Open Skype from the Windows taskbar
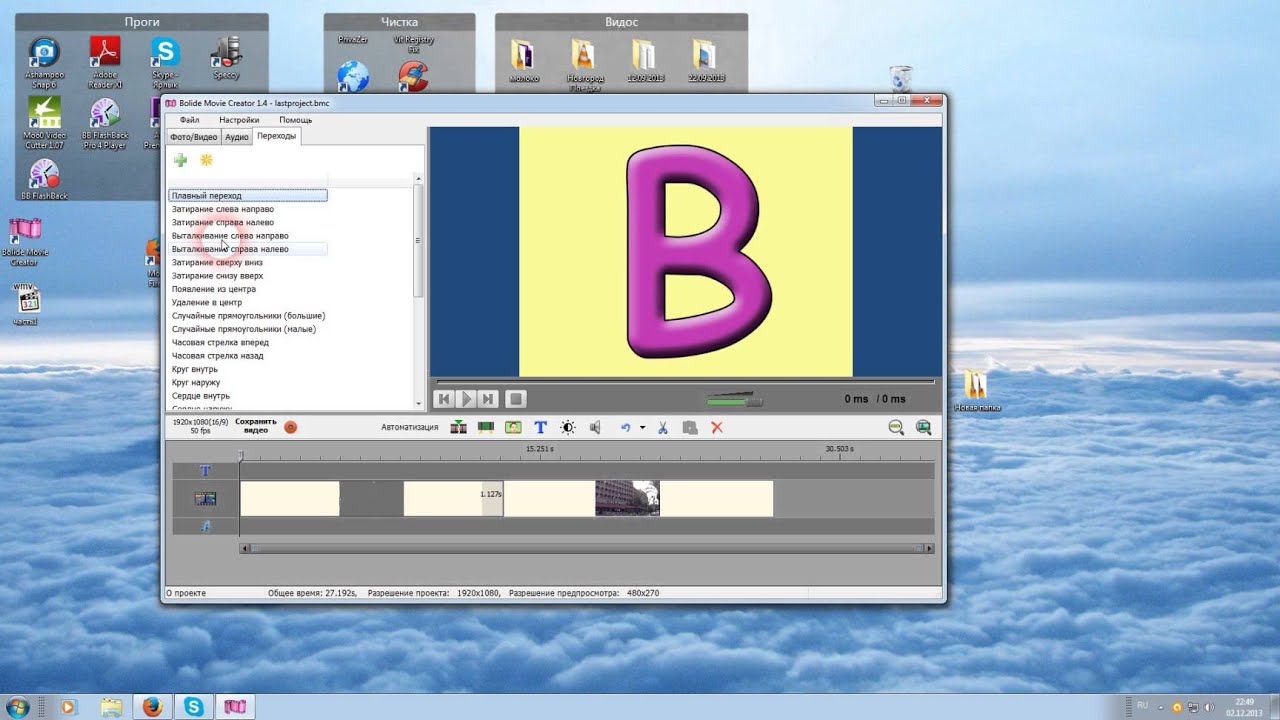The width and height of the screenshot is (1280, 720). pyautogui.click(x=193, y=707)
